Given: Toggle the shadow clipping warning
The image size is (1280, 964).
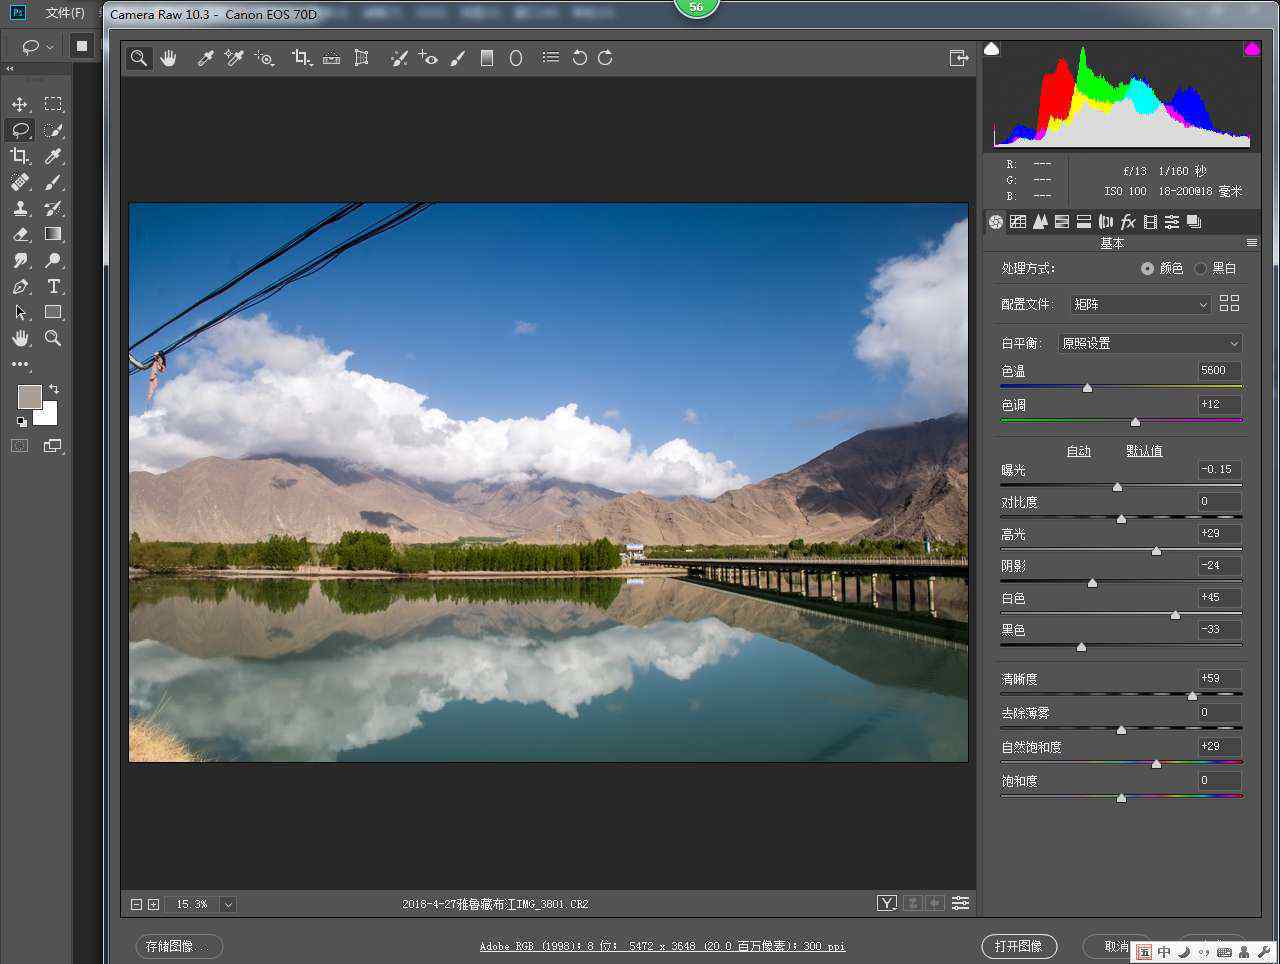Looking at the screenshot, I should [x=992, y=49].
